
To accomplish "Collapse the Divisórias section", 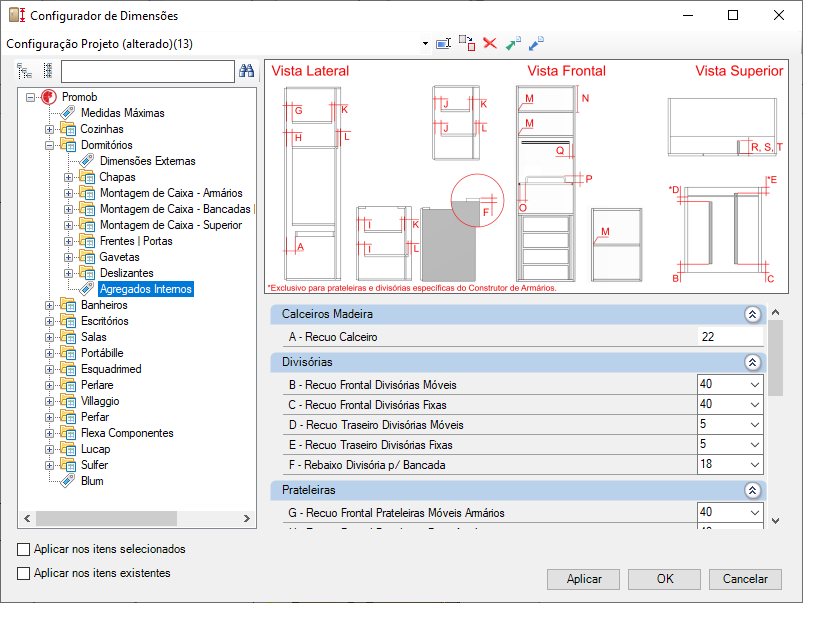I will (752, 362).
